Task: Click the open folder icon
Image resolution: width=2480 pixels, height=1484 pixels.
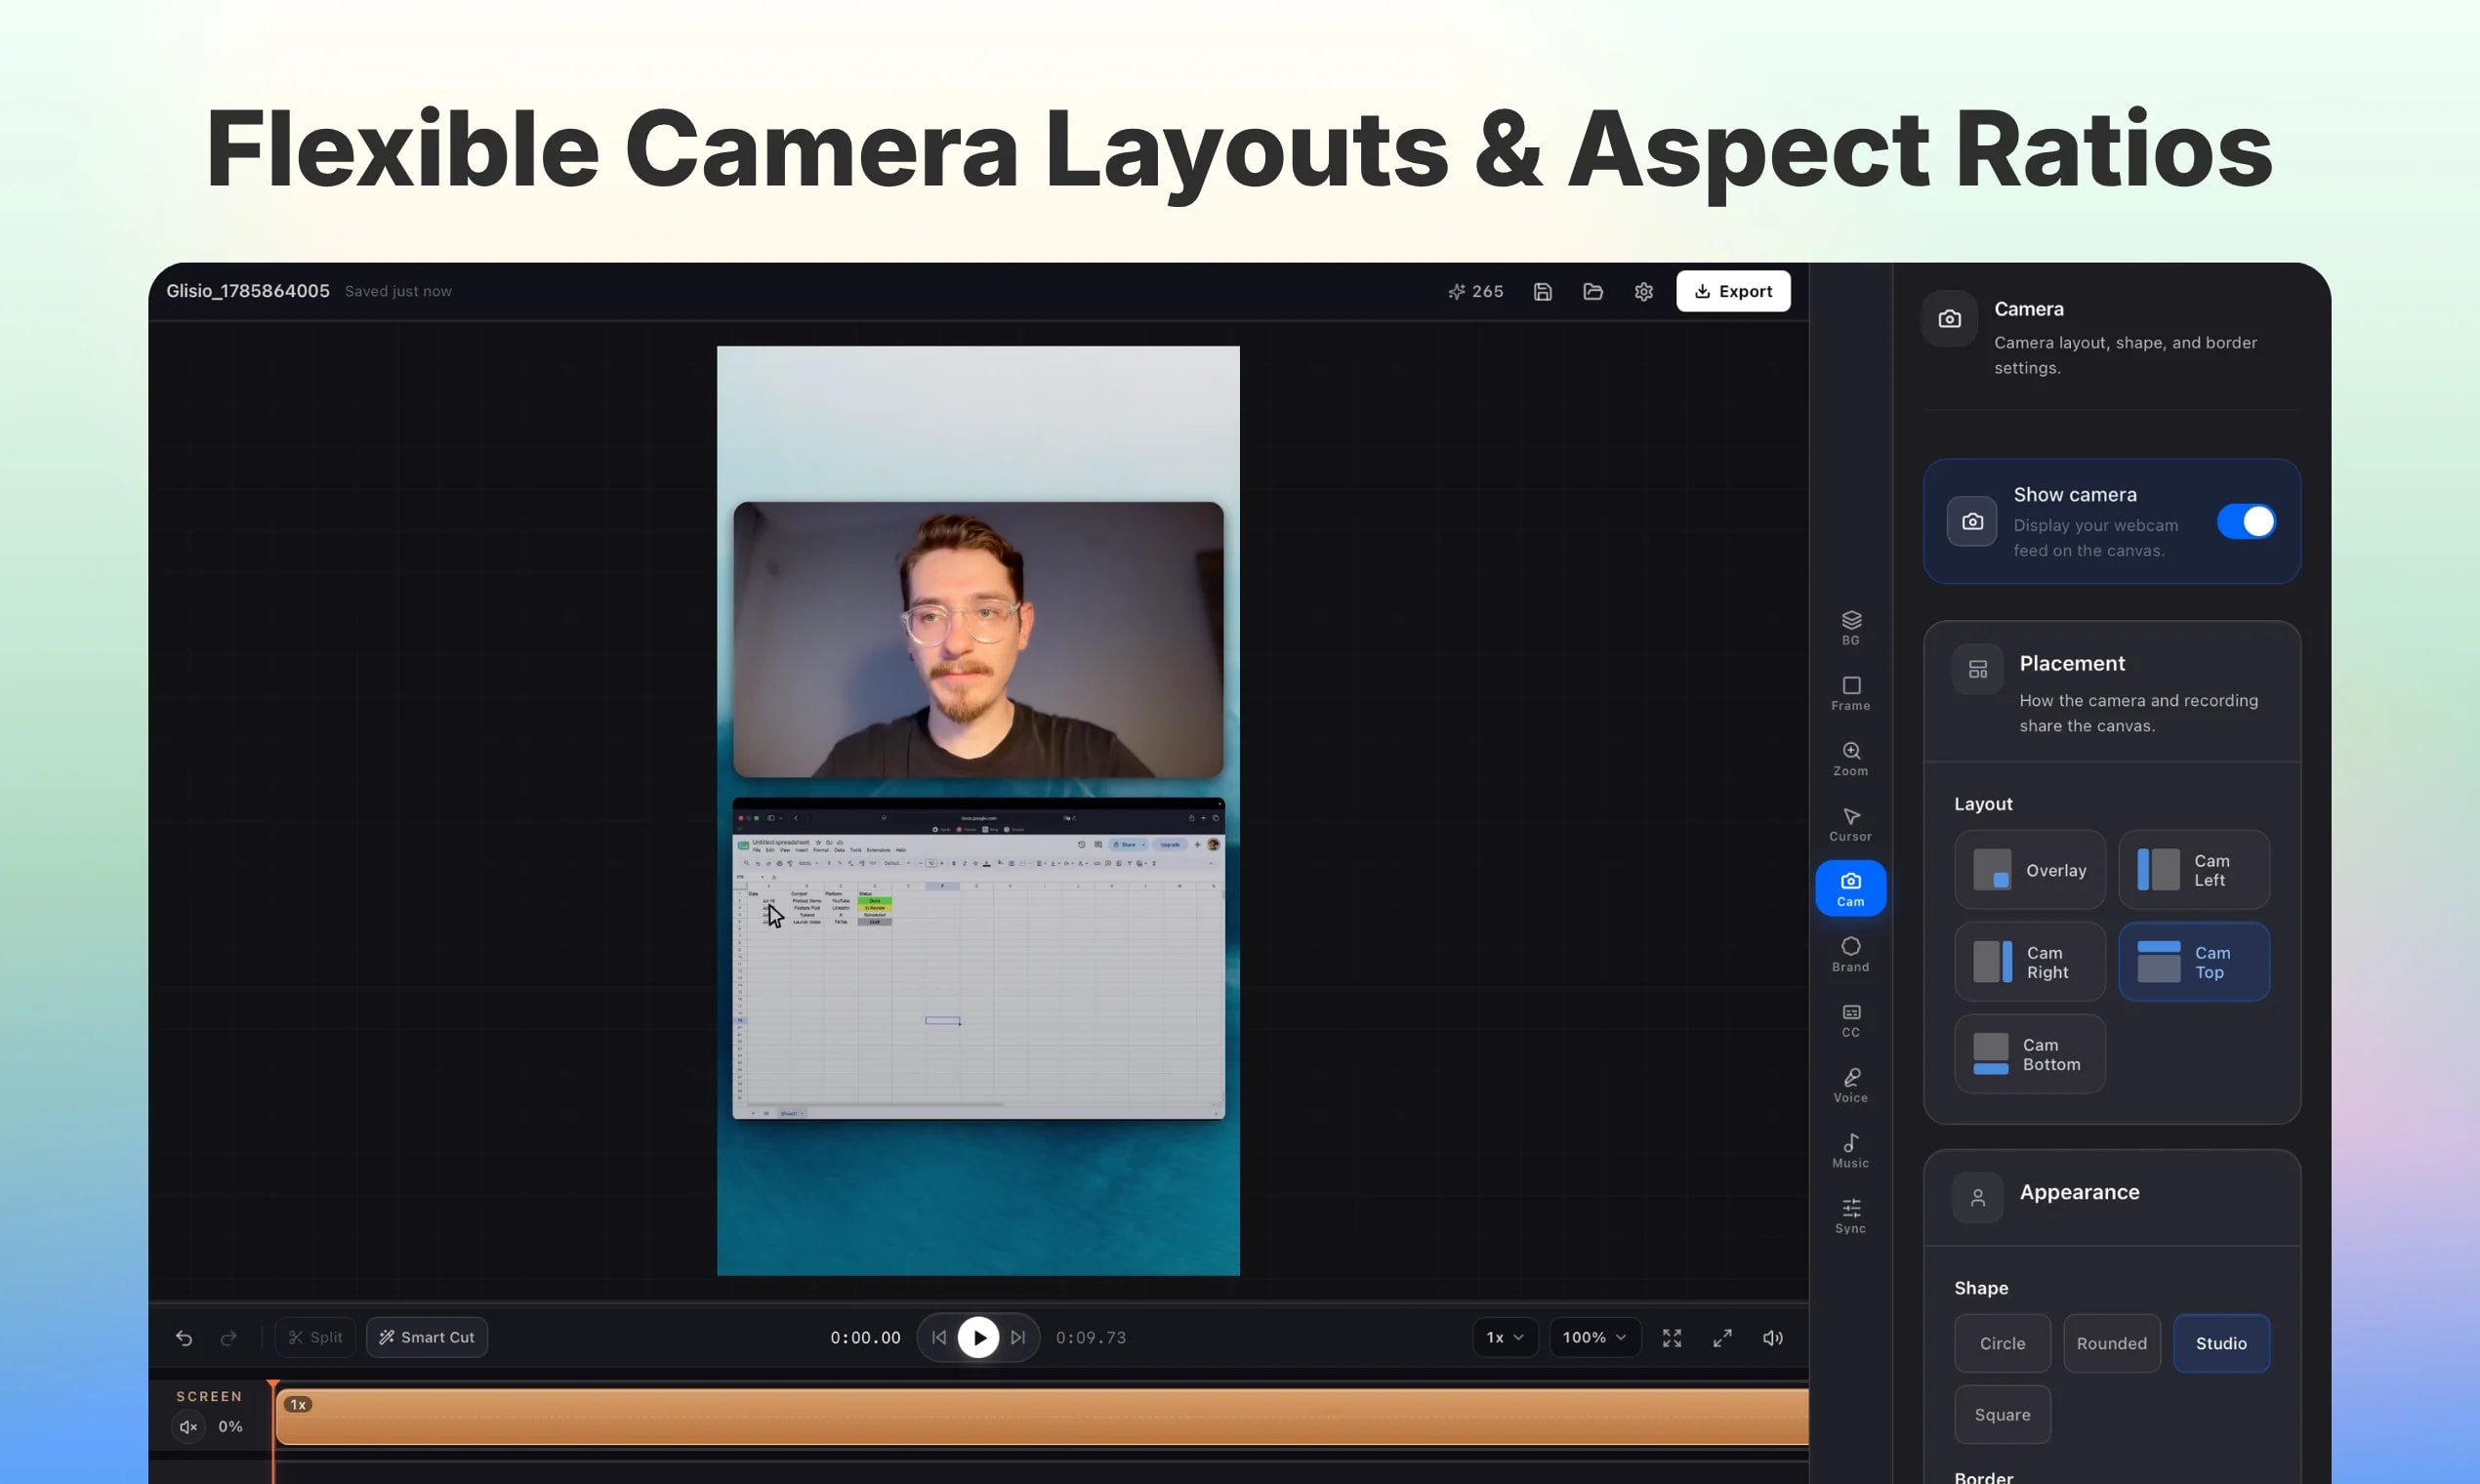Action: [x=1593, y=291]
